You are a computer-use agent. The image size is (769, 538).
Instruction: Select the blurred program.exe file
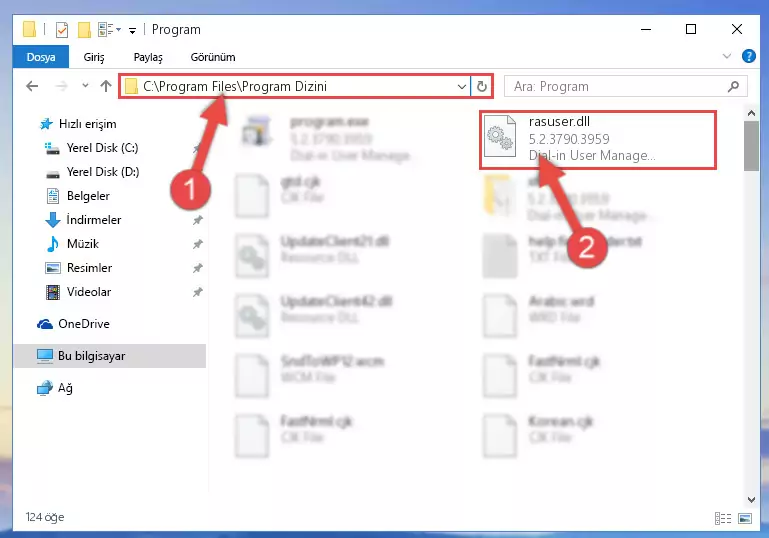tap(326, 138)
